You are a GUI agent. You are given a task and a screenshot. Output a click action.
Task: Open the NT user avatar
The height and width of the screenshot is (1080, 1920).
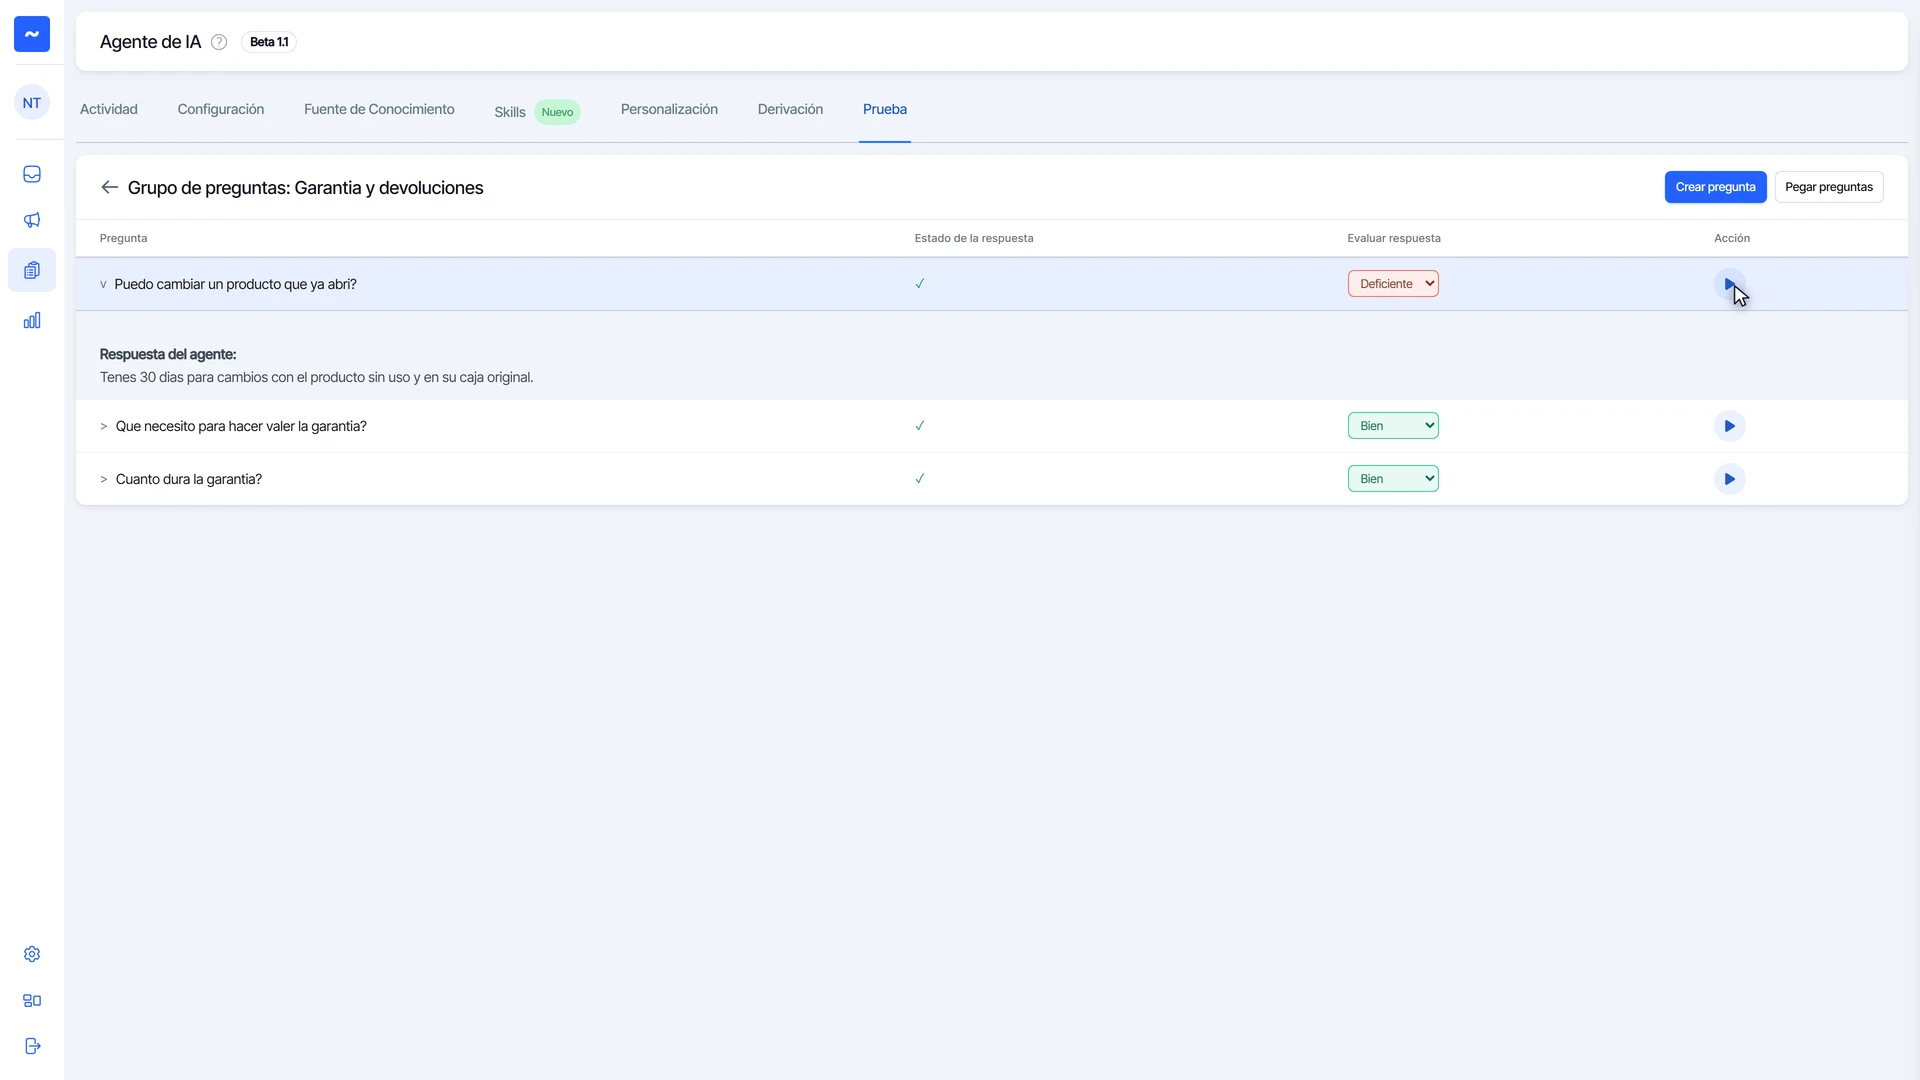[x=32, y=103]
